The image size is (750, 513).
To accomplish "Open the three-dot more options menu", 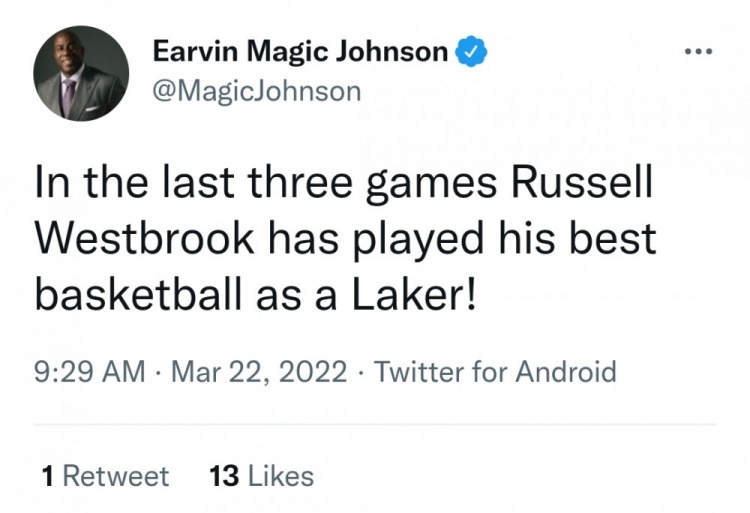I will [x=699, y=51].
